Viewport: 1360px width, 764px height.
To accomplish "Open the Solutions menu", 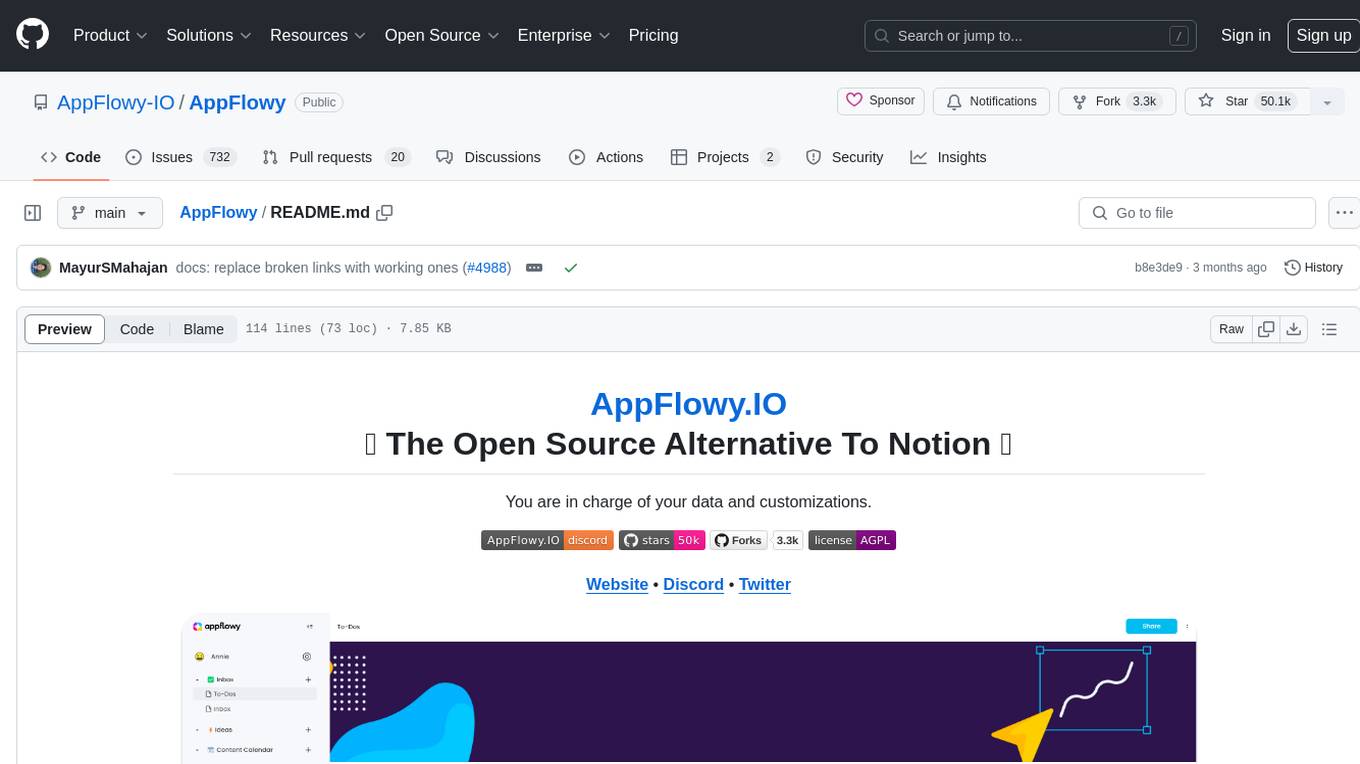I will pyautogui.click(x=208, y=35).
